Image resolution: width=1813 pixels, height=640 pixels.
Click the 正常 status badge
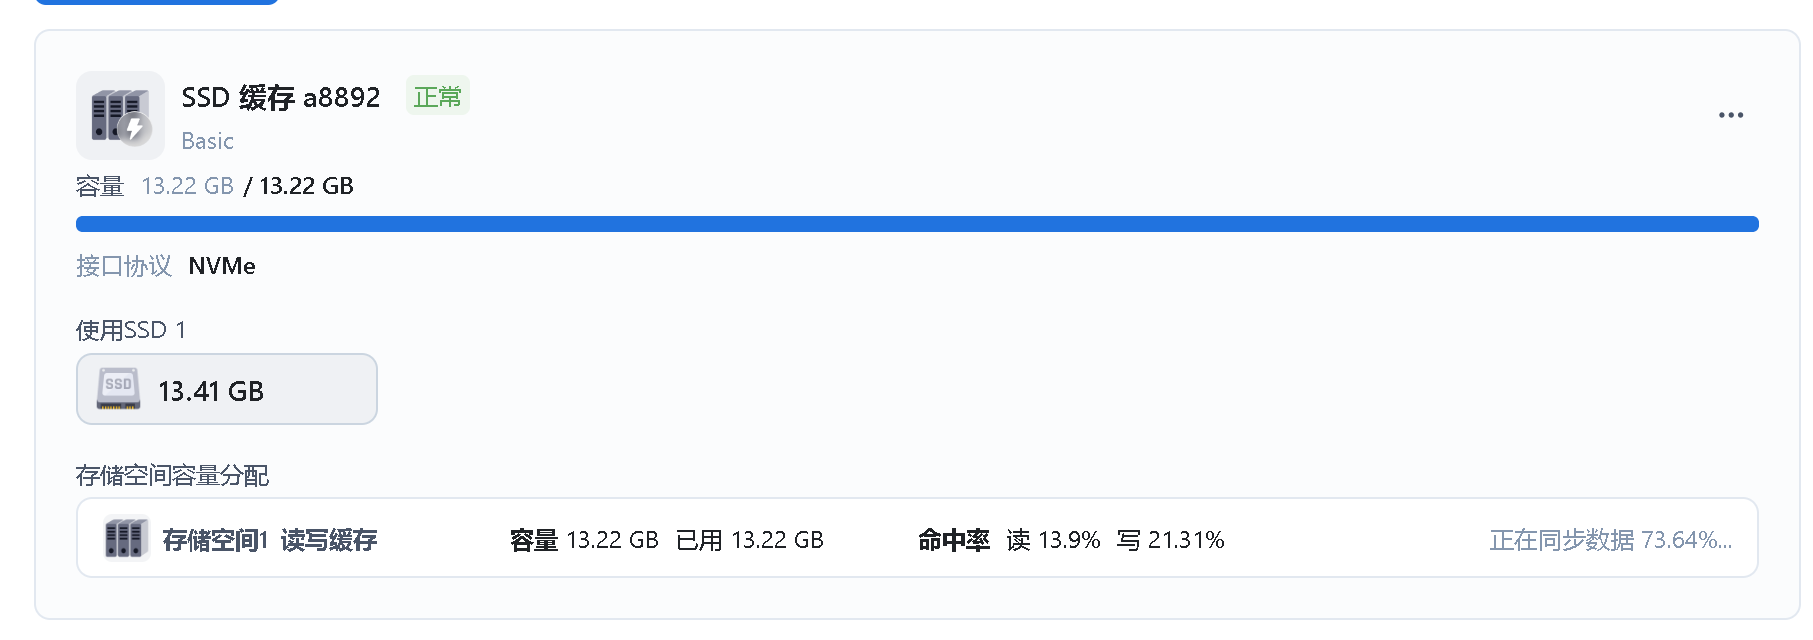point(438,96)
